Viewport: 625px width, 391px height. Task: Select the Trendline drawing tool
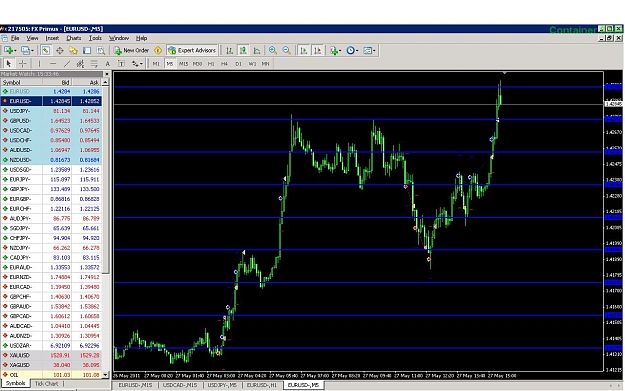coord(67,63)
